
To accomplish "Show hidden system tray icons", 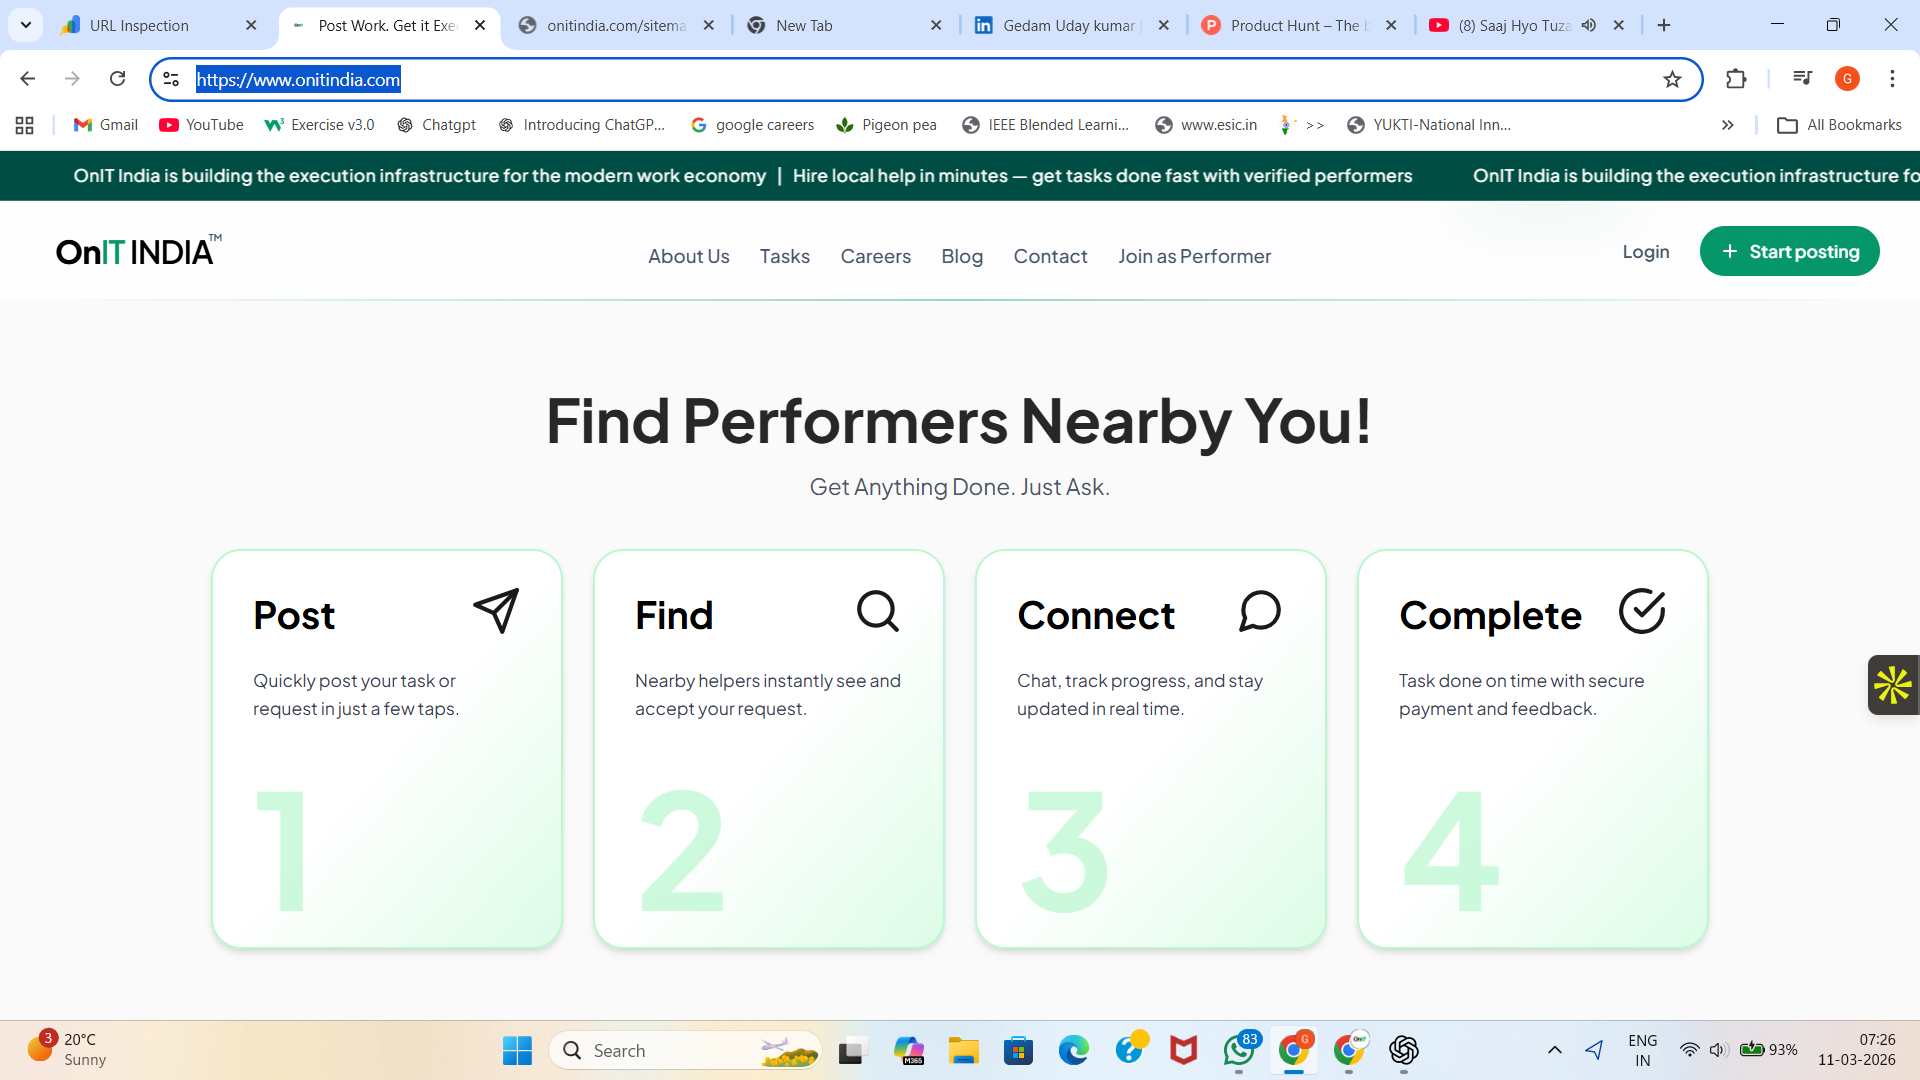I will click(1554, 1050).
